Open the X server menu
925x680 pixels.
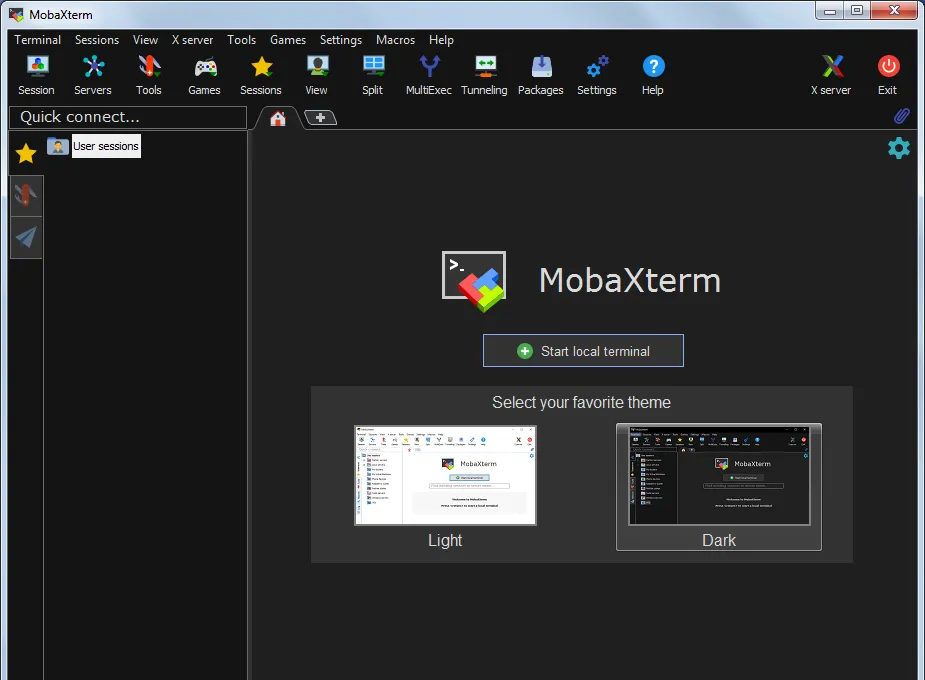pos(192,40)
